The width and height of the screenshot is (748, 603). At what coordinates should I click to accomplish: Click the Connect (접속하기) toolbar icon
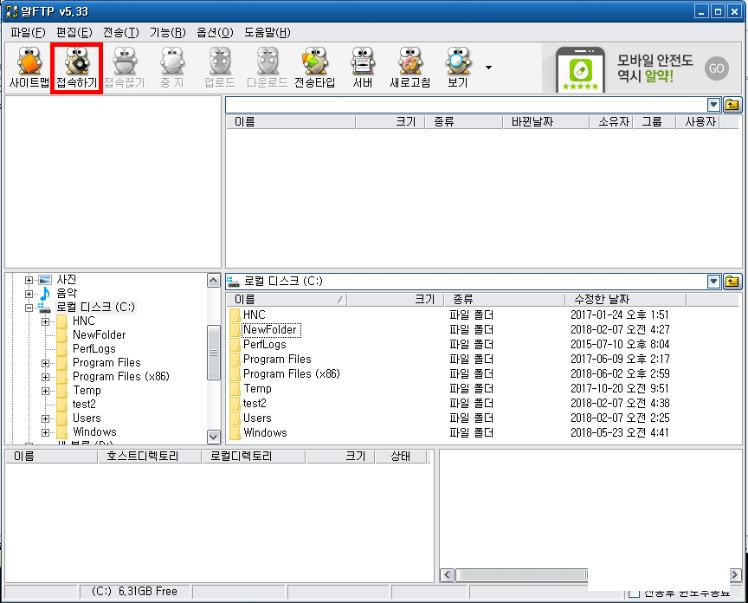click(x=76, y=68)
